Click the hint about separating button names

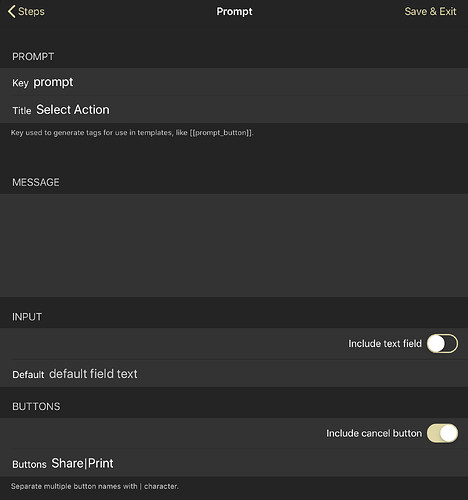point(95,486)
